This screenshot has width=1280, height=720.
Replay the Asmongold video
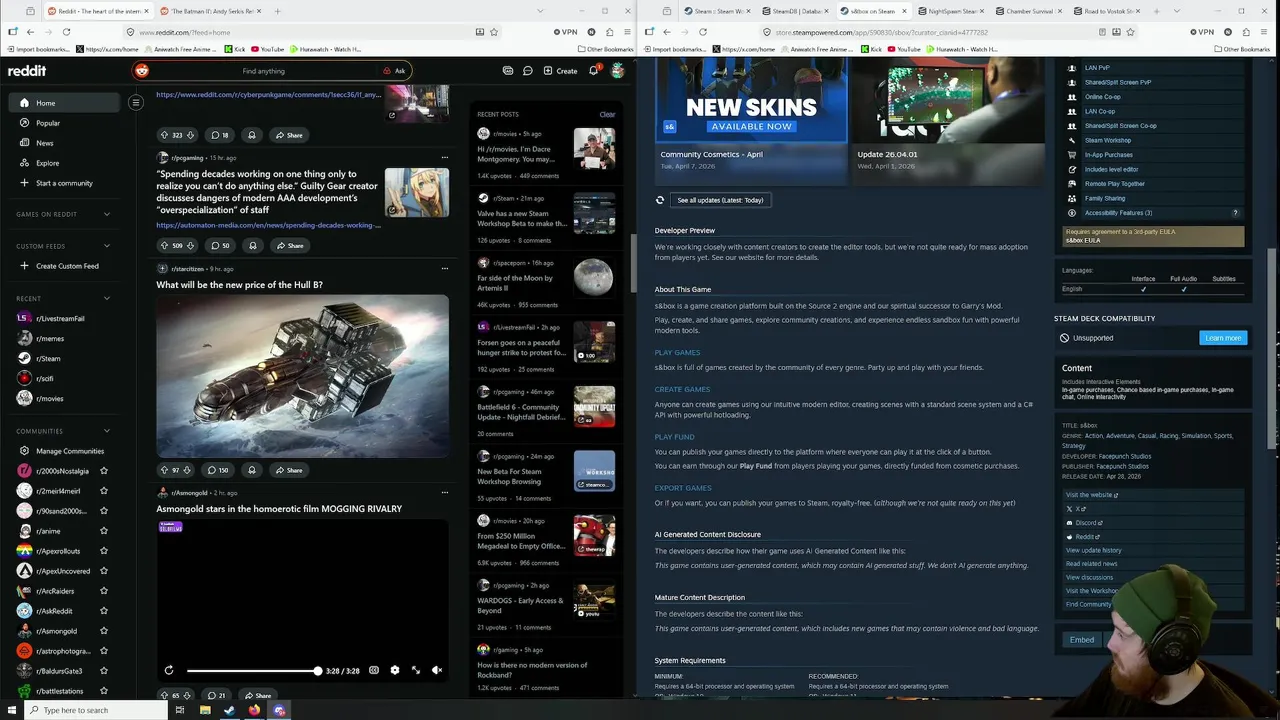pos(169,670)
